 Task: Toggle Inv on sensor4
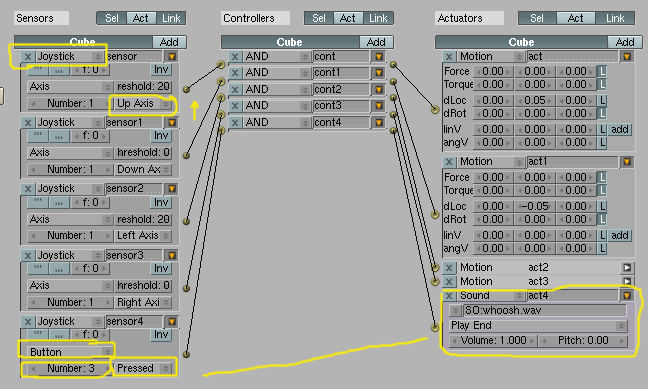click(161, 334)
